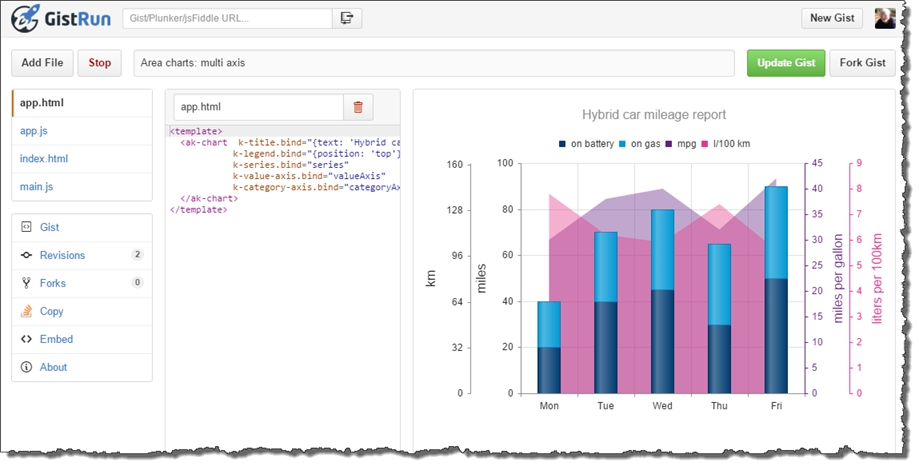
Task: Click the Fork Gist button
Action: (x=862, y=63)
